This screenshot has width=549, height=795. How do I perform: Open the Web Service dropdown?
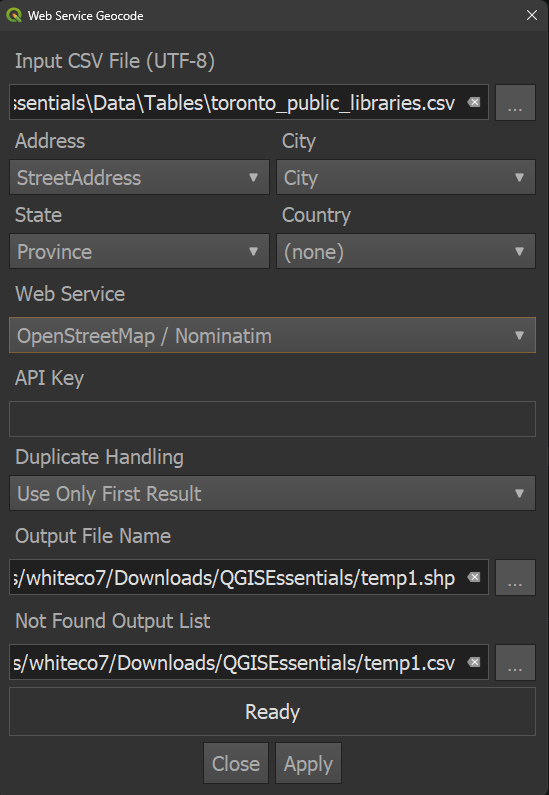pos(272,335)
